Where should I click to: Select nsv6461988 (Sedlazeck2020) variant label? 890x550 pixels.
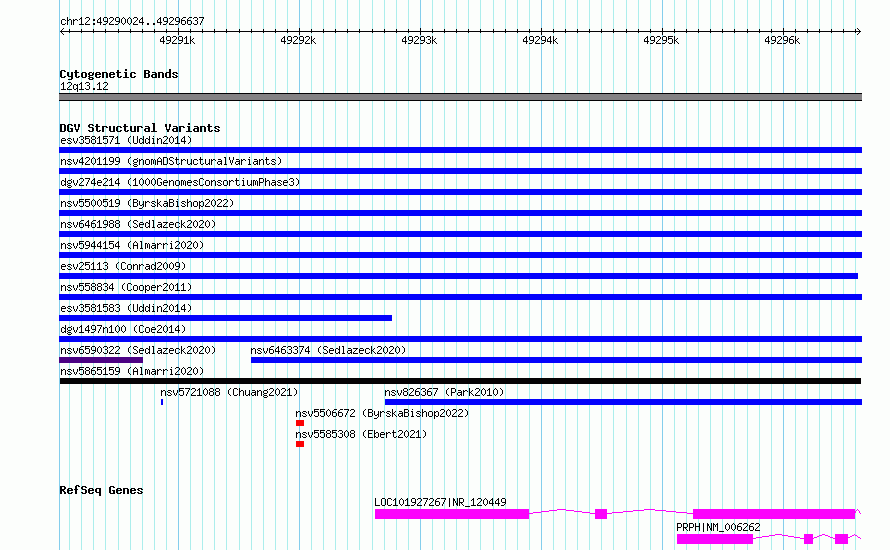[x=138, y=224]
